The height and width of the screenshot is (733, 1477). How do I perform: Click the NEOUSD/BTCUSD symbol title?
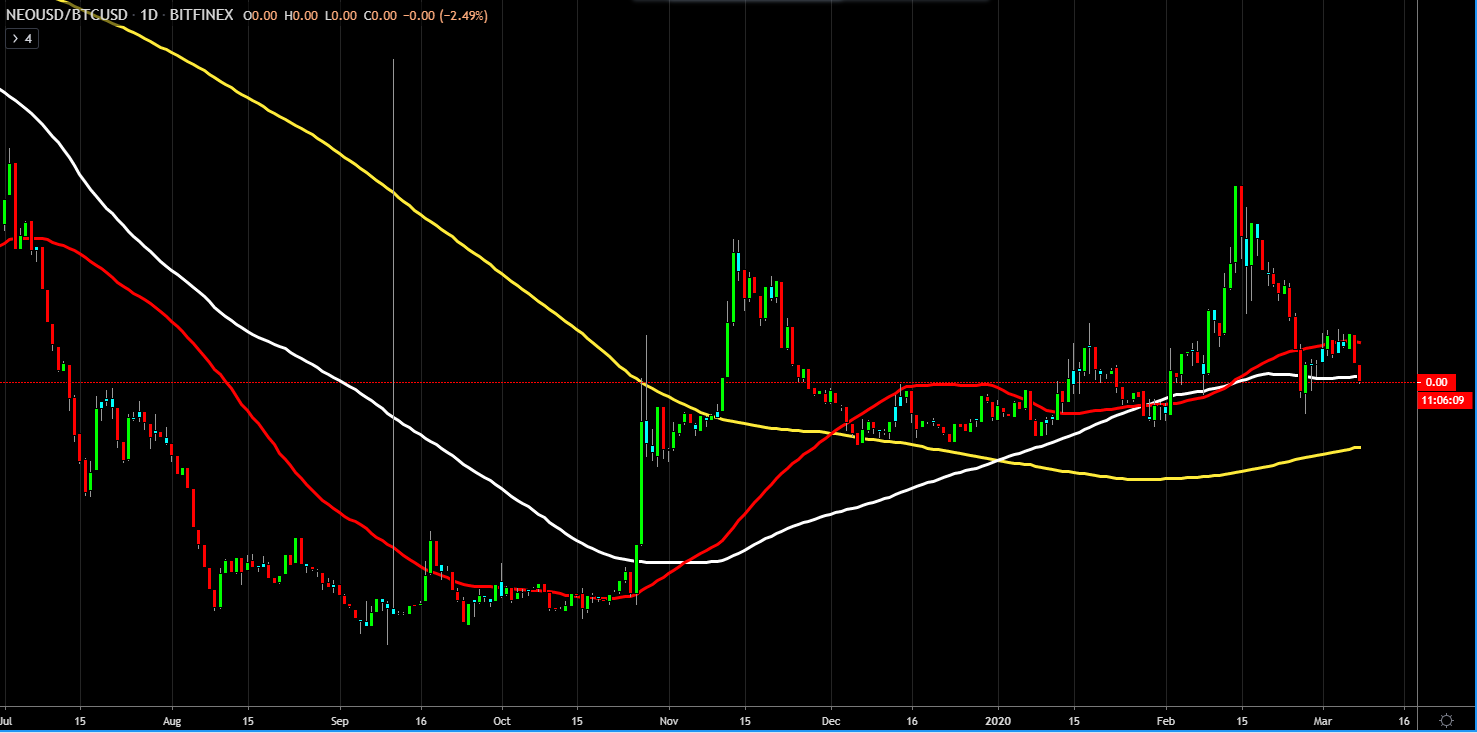point(64,16)
